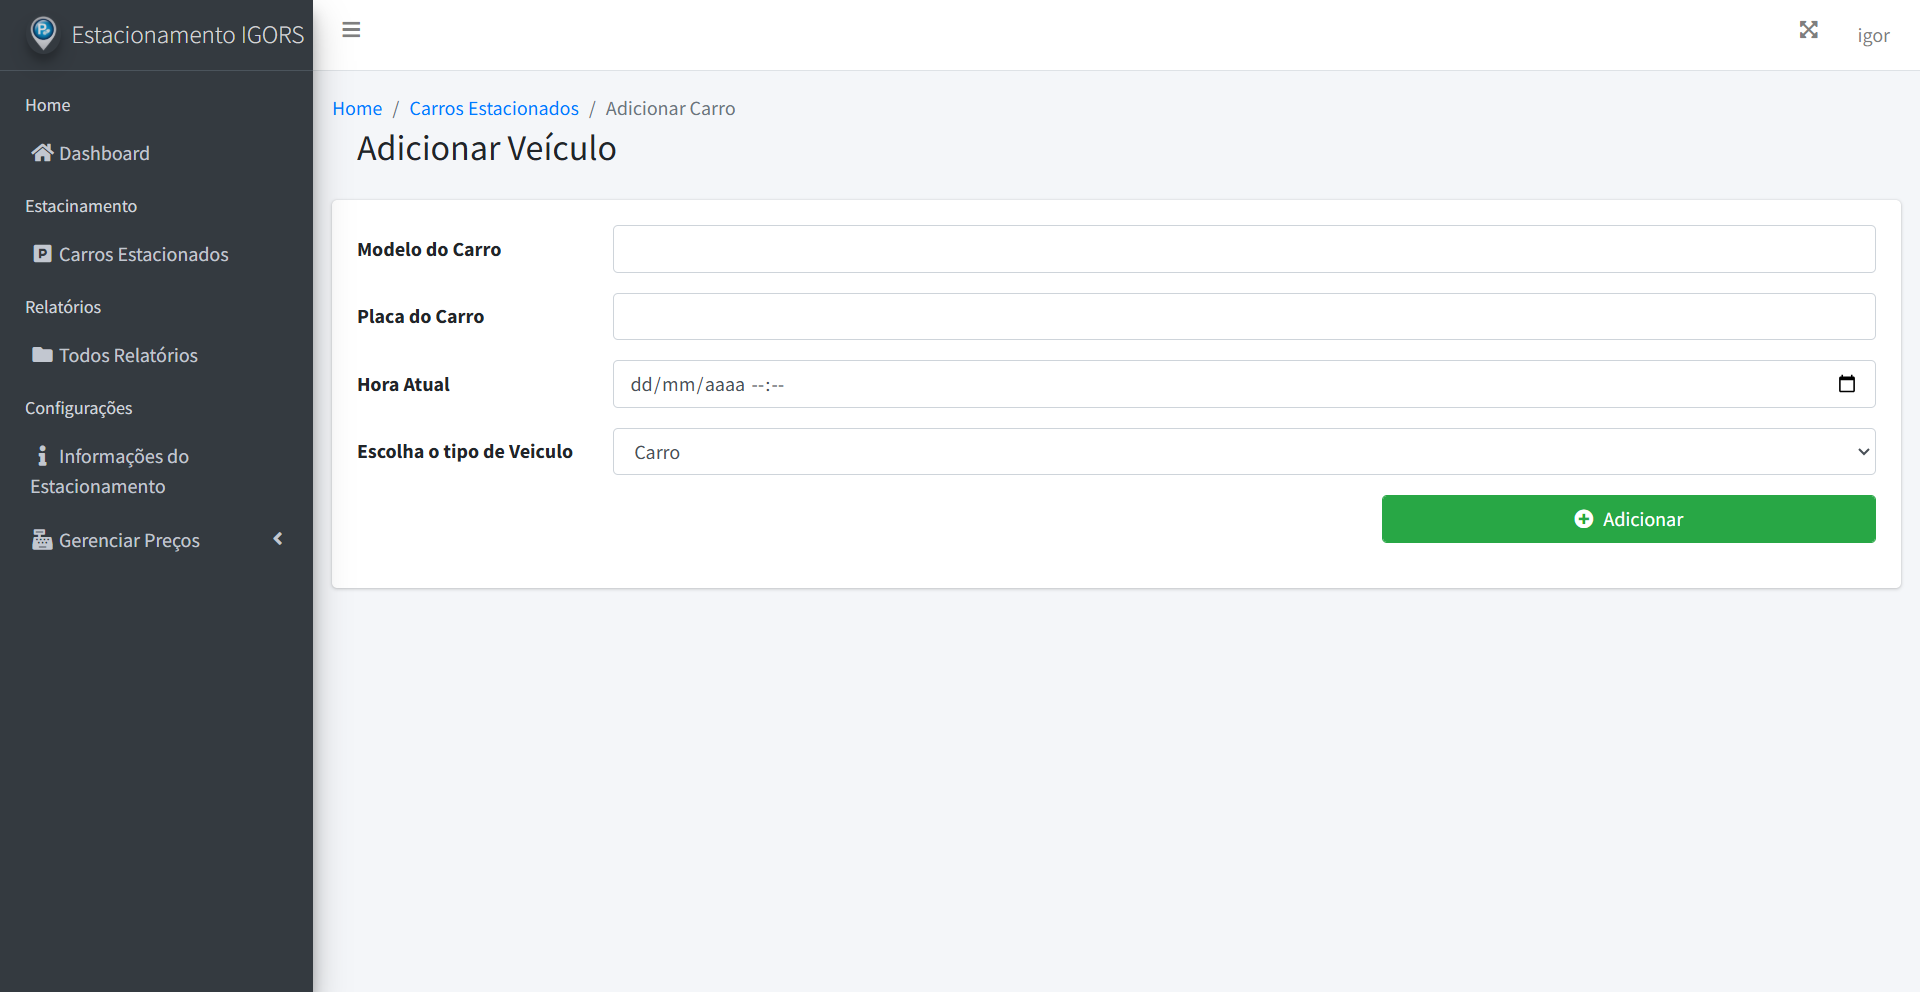This screenshot has width=1920, height=992.
Task: Open the igor user menu
Action: point(1873,36)
